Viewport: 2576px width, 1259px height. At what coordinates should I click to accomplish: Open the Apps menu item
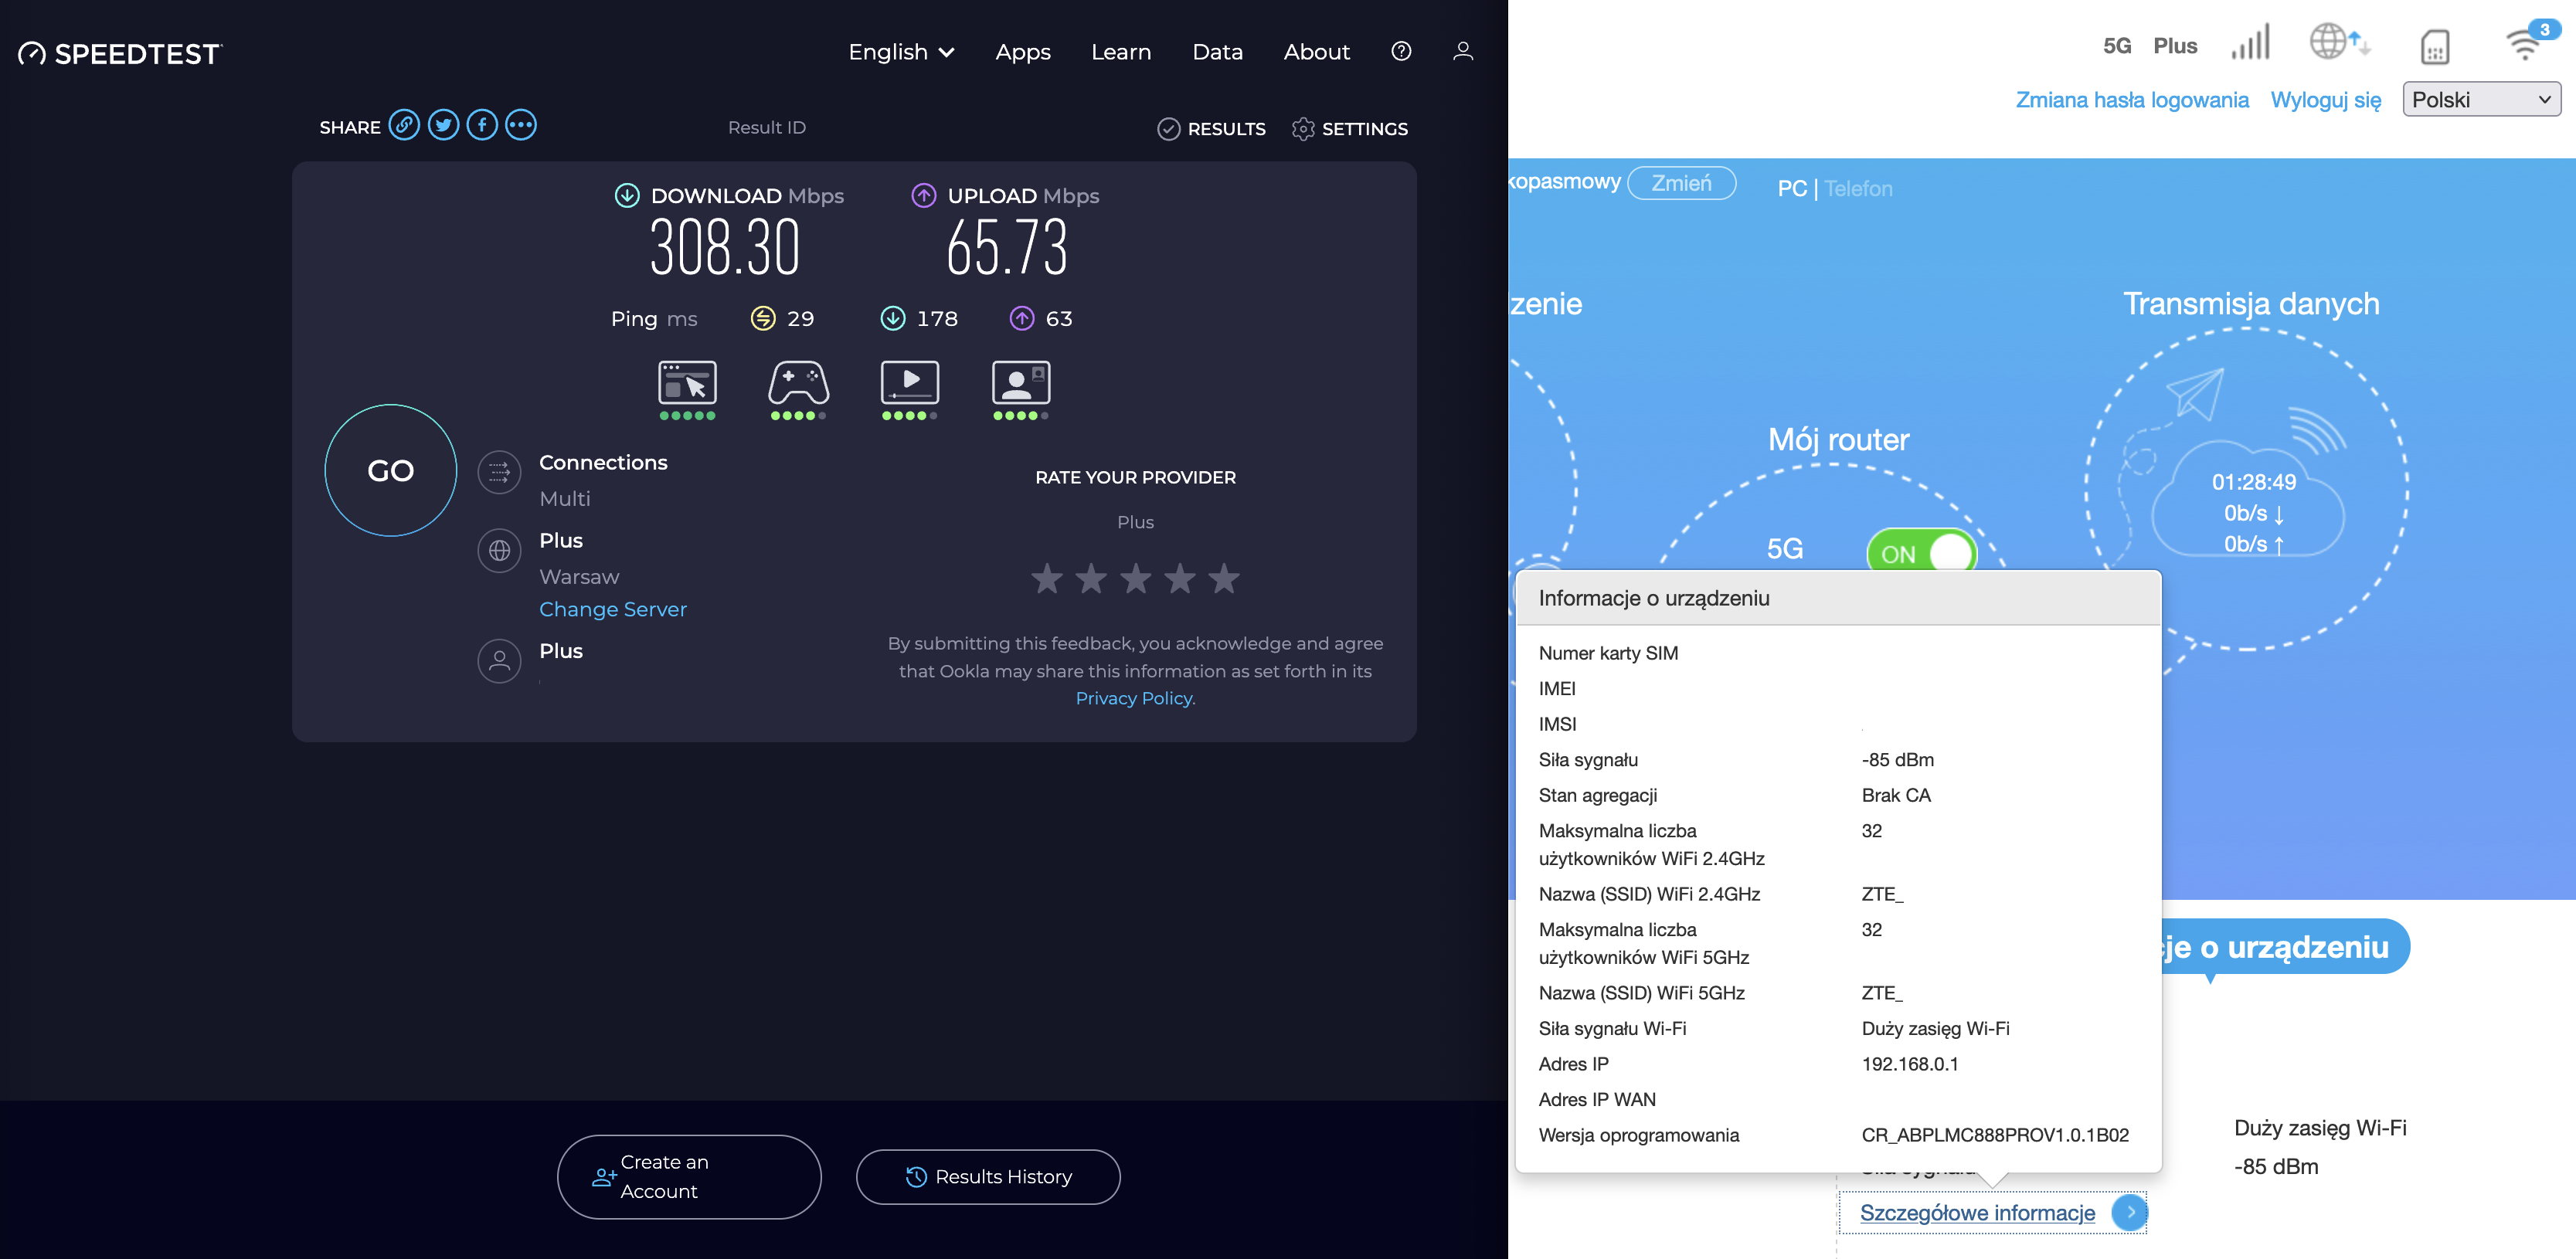pyautogui.click(x=1022, y=52)
